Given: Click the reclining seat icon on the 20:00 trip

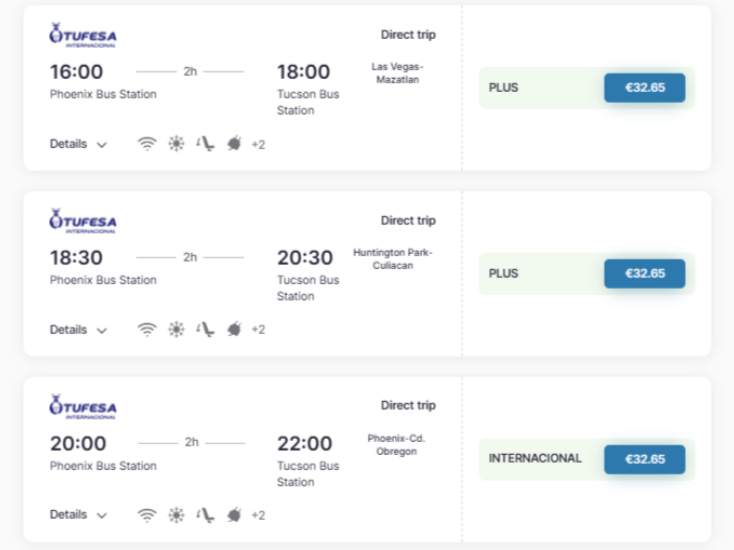Looking at the screenshot, I should [x=205, y=515].
